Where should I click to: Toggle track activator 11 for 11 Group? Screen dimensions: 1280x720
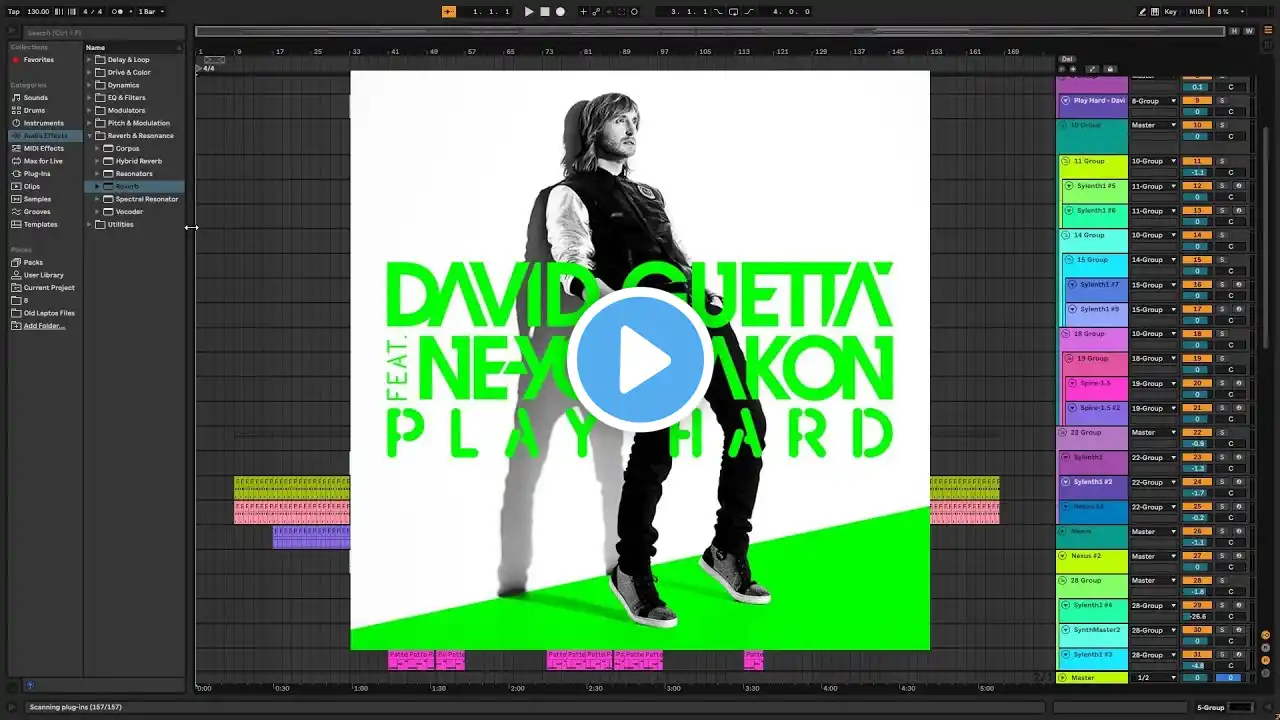point(1196,161)
